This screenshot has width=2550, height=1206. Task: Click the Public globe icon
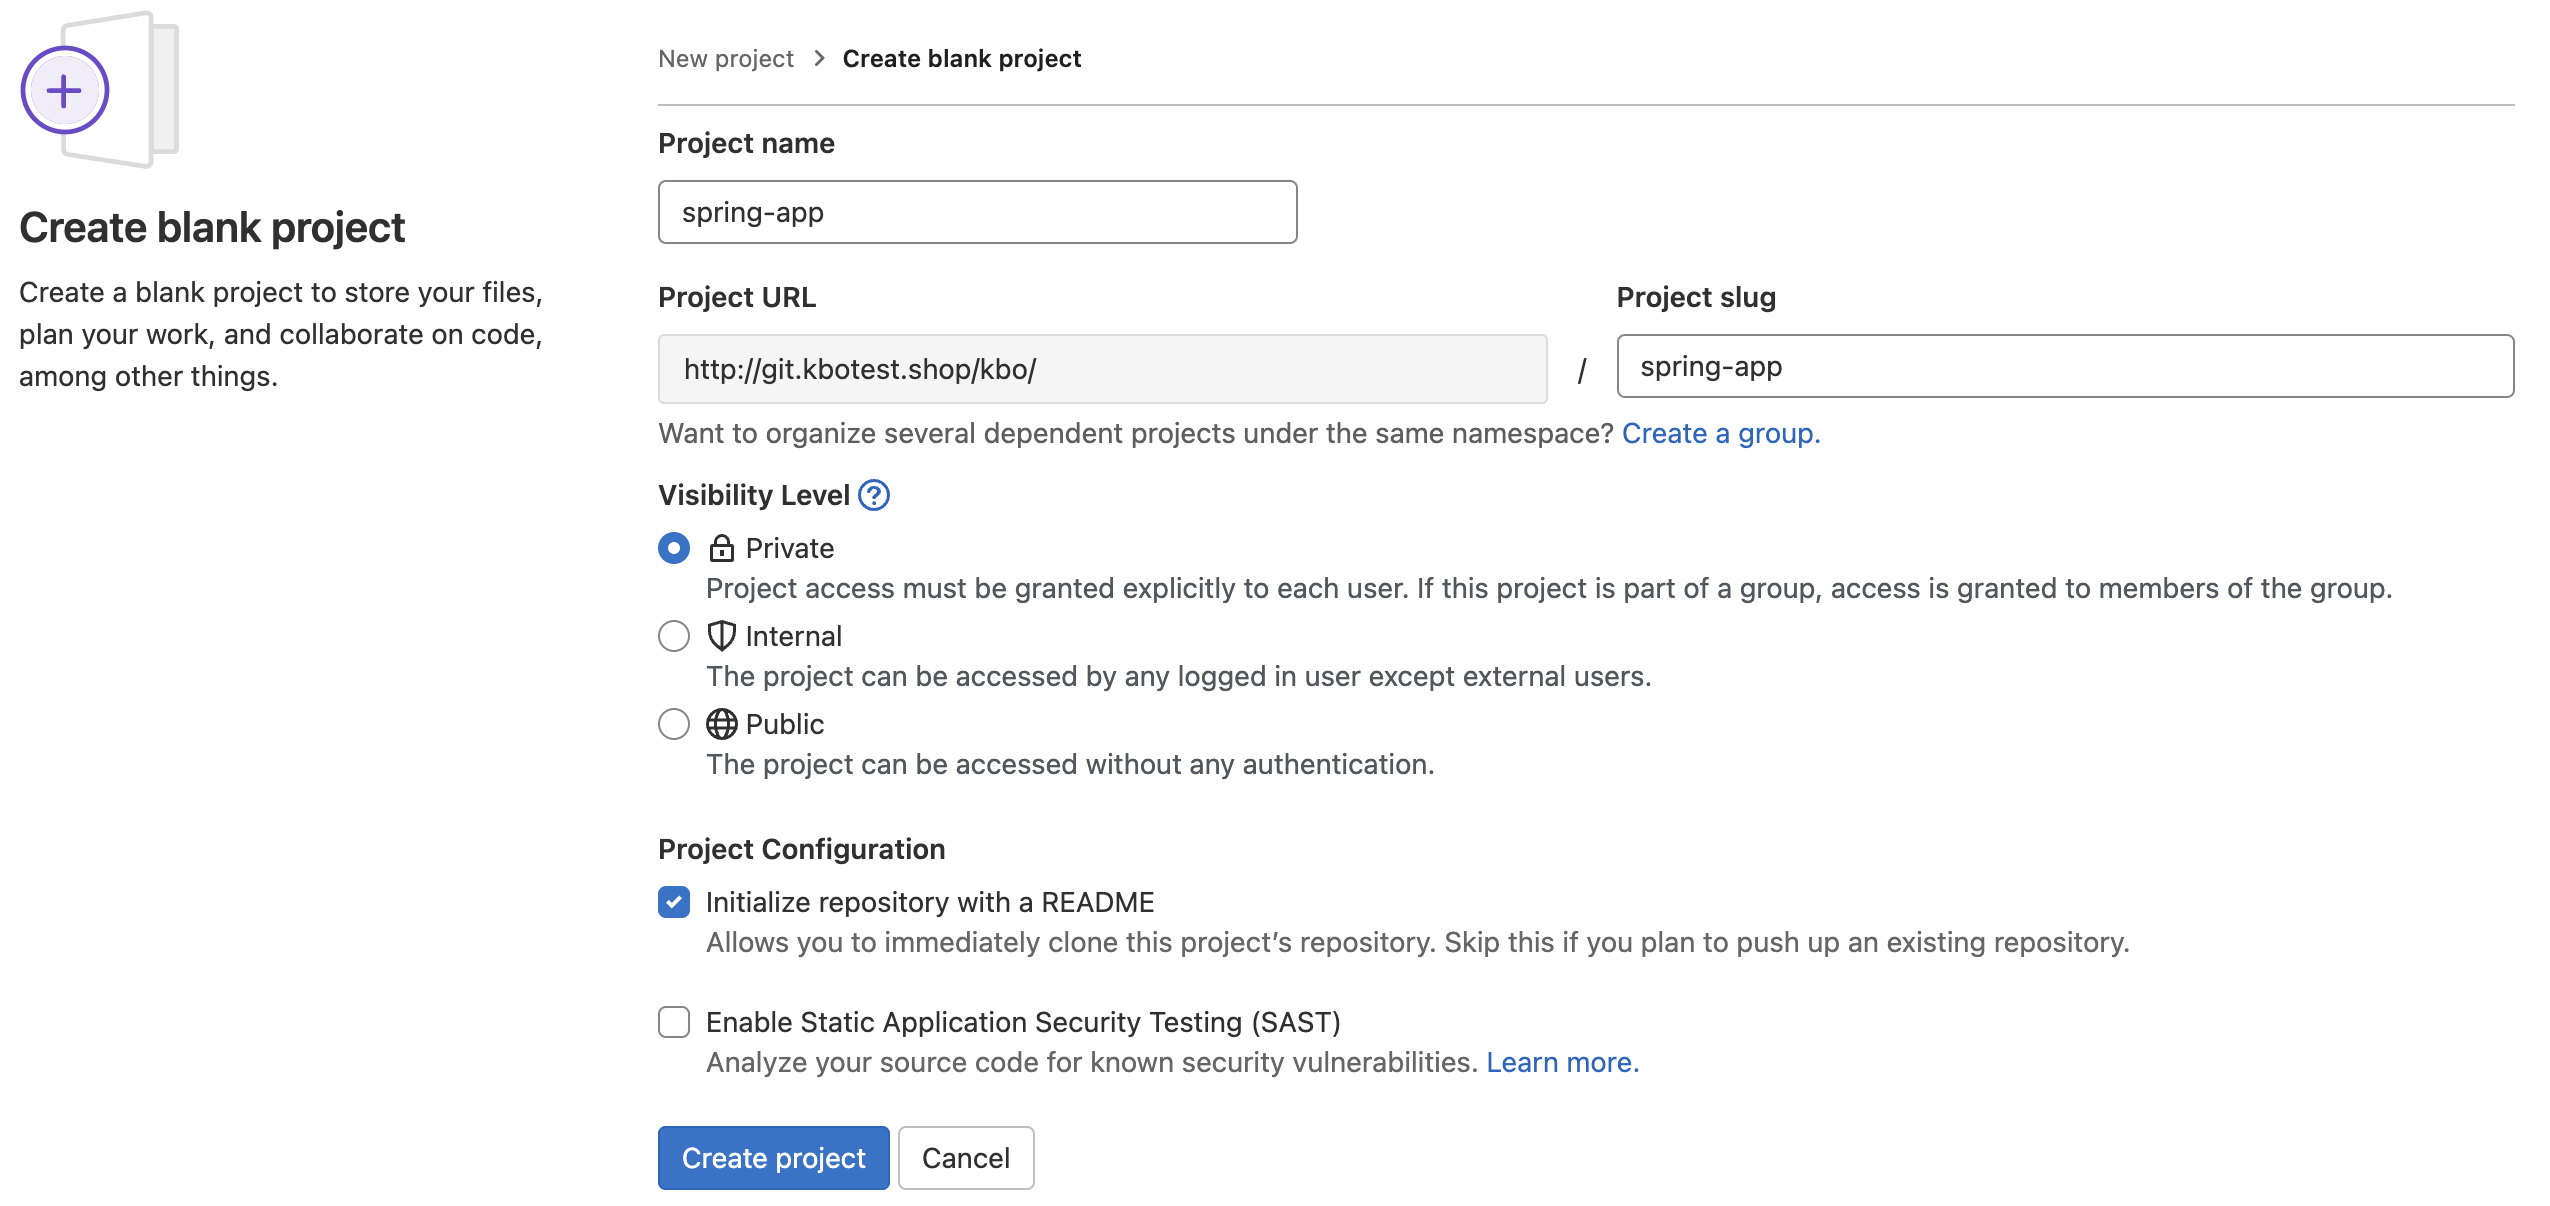click(x=721, y=724)
